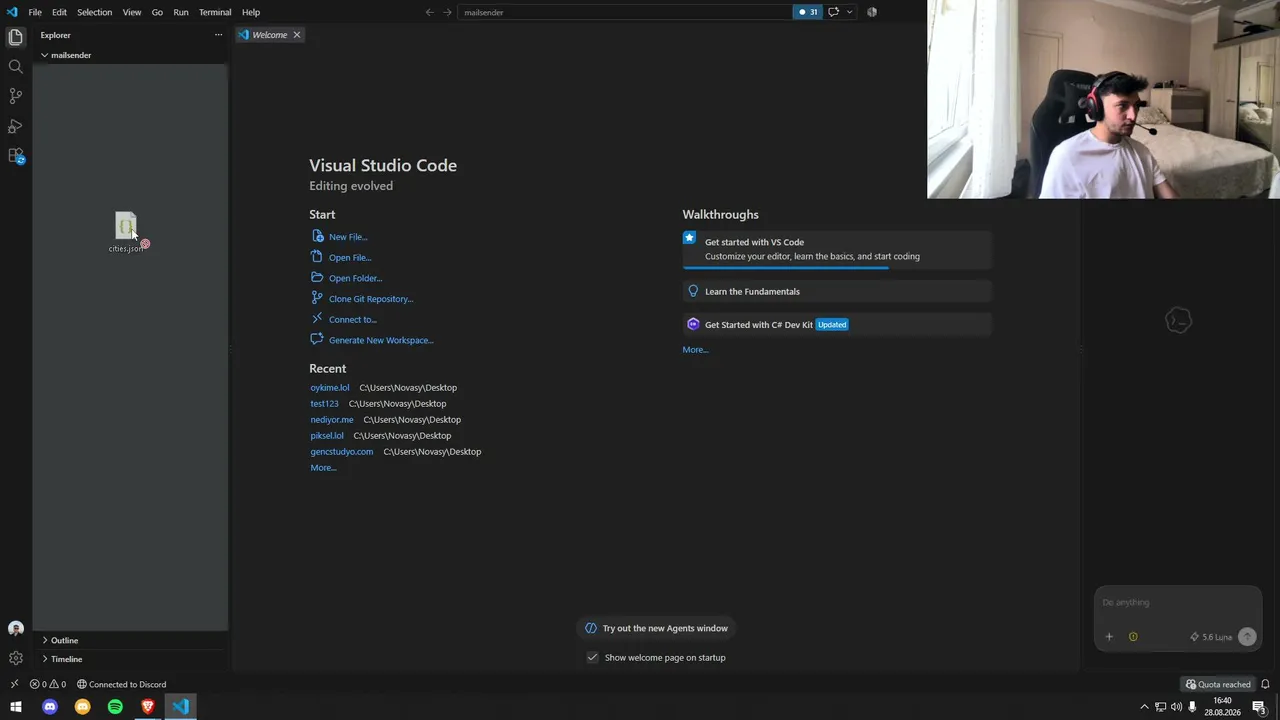This screenshot has height=720, width=1280.
Task: Click Generate New Workspace... link
Action: pyautogui.click(x=381, y=340)
